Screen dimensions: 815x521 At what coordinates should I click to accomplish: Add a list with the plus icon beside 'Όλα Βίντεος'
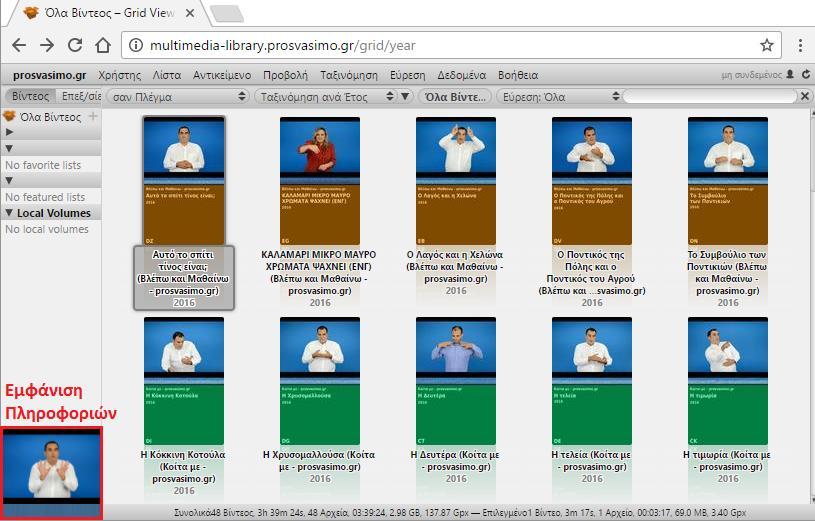[93, 116]
